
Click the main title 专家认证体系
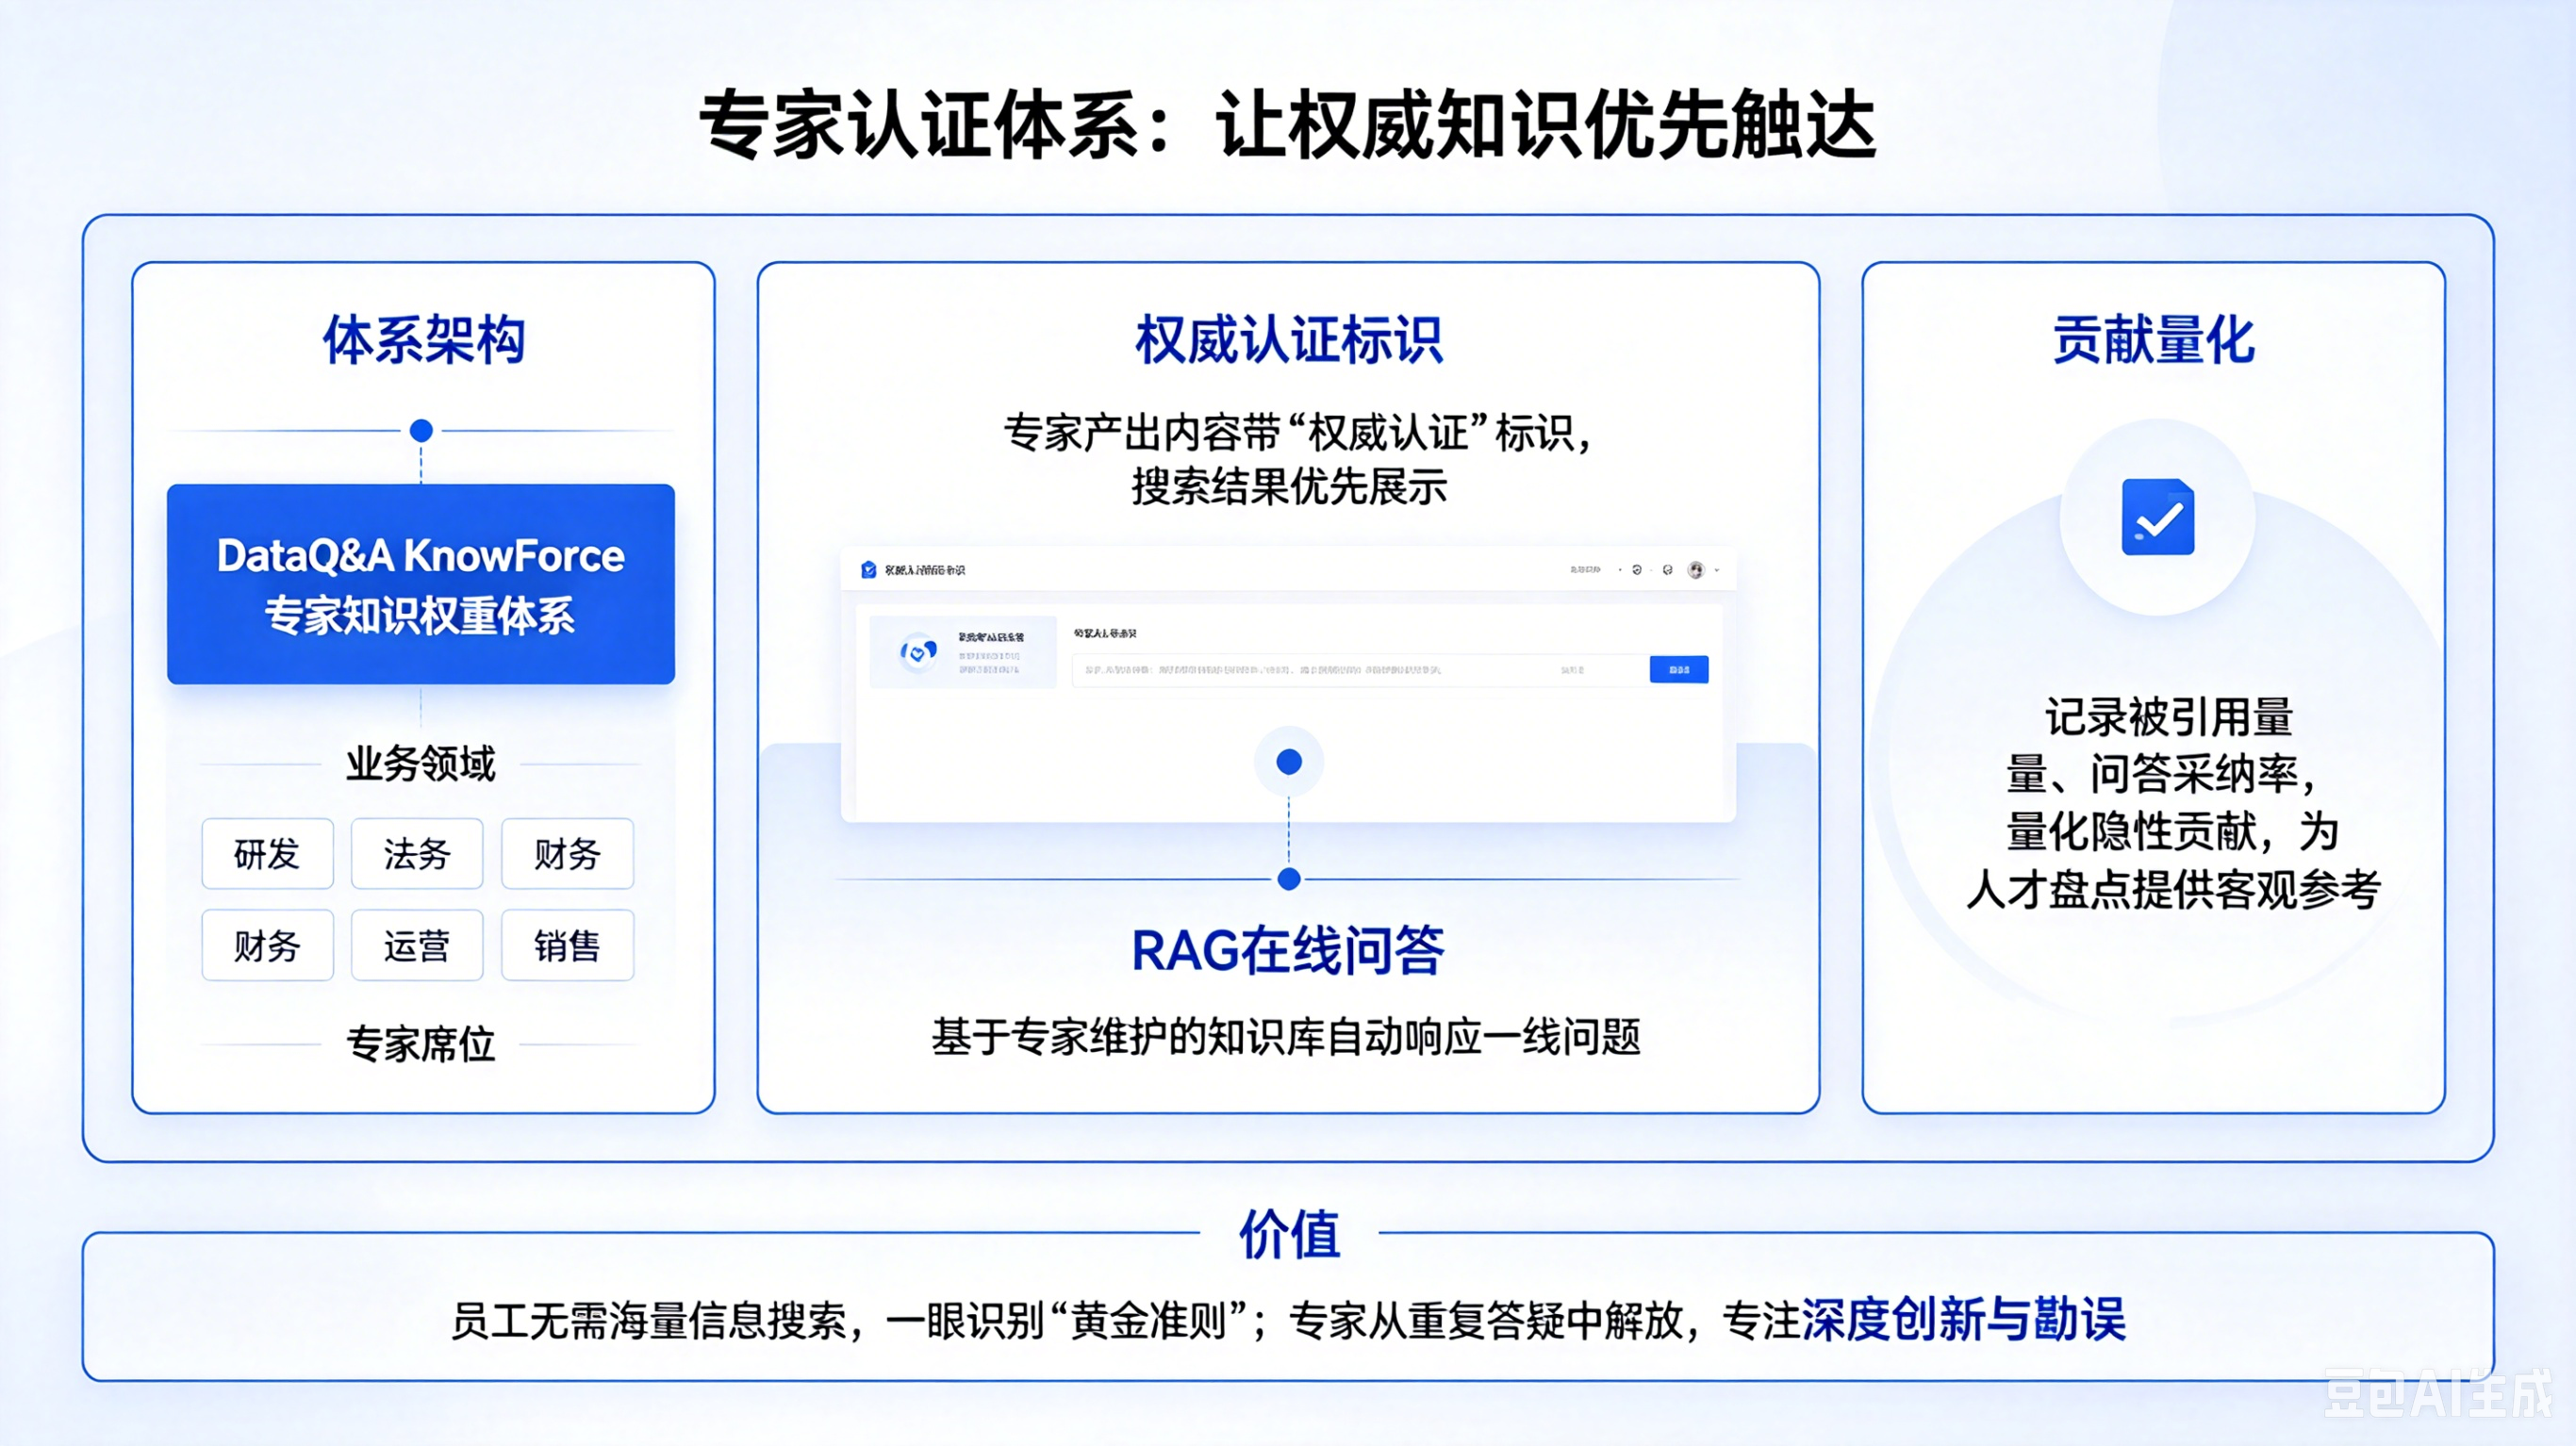coord(919,125)
